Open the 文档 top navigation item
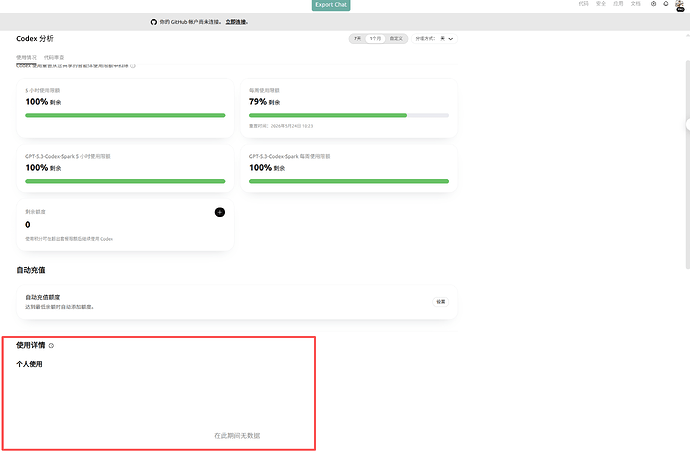This screenshot has height=459, width=690. [x=635, y=4]
